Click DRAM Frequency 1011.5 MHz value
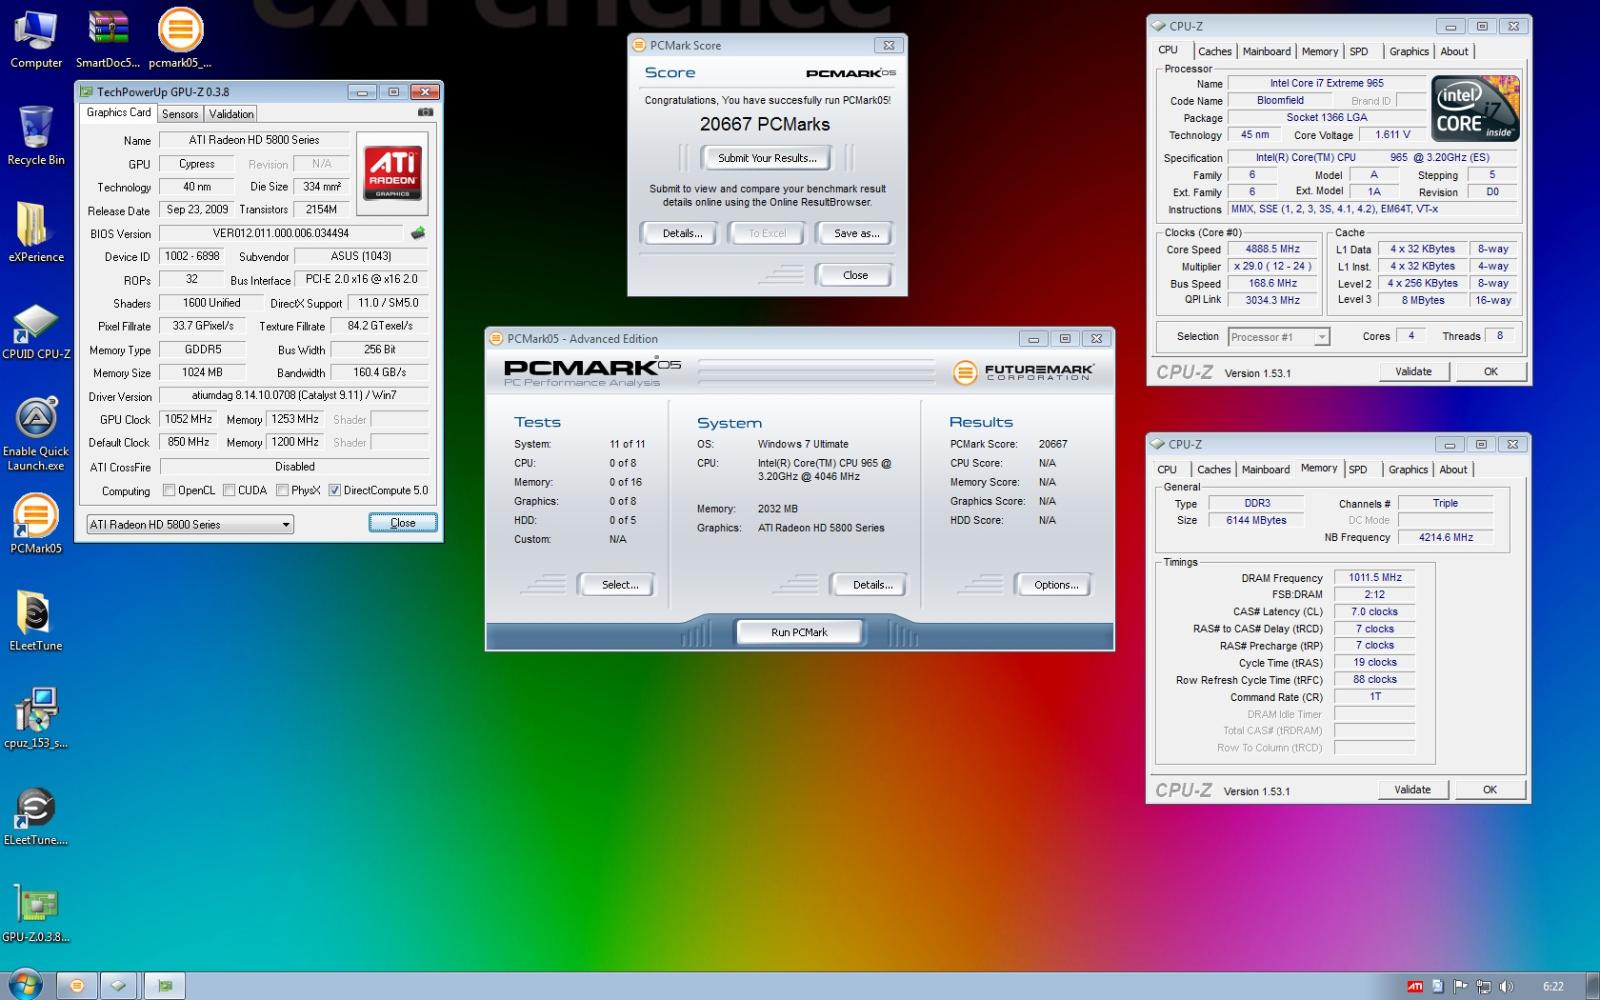The width and height of the screenshot is (1600, 1000). (1375, 577)
